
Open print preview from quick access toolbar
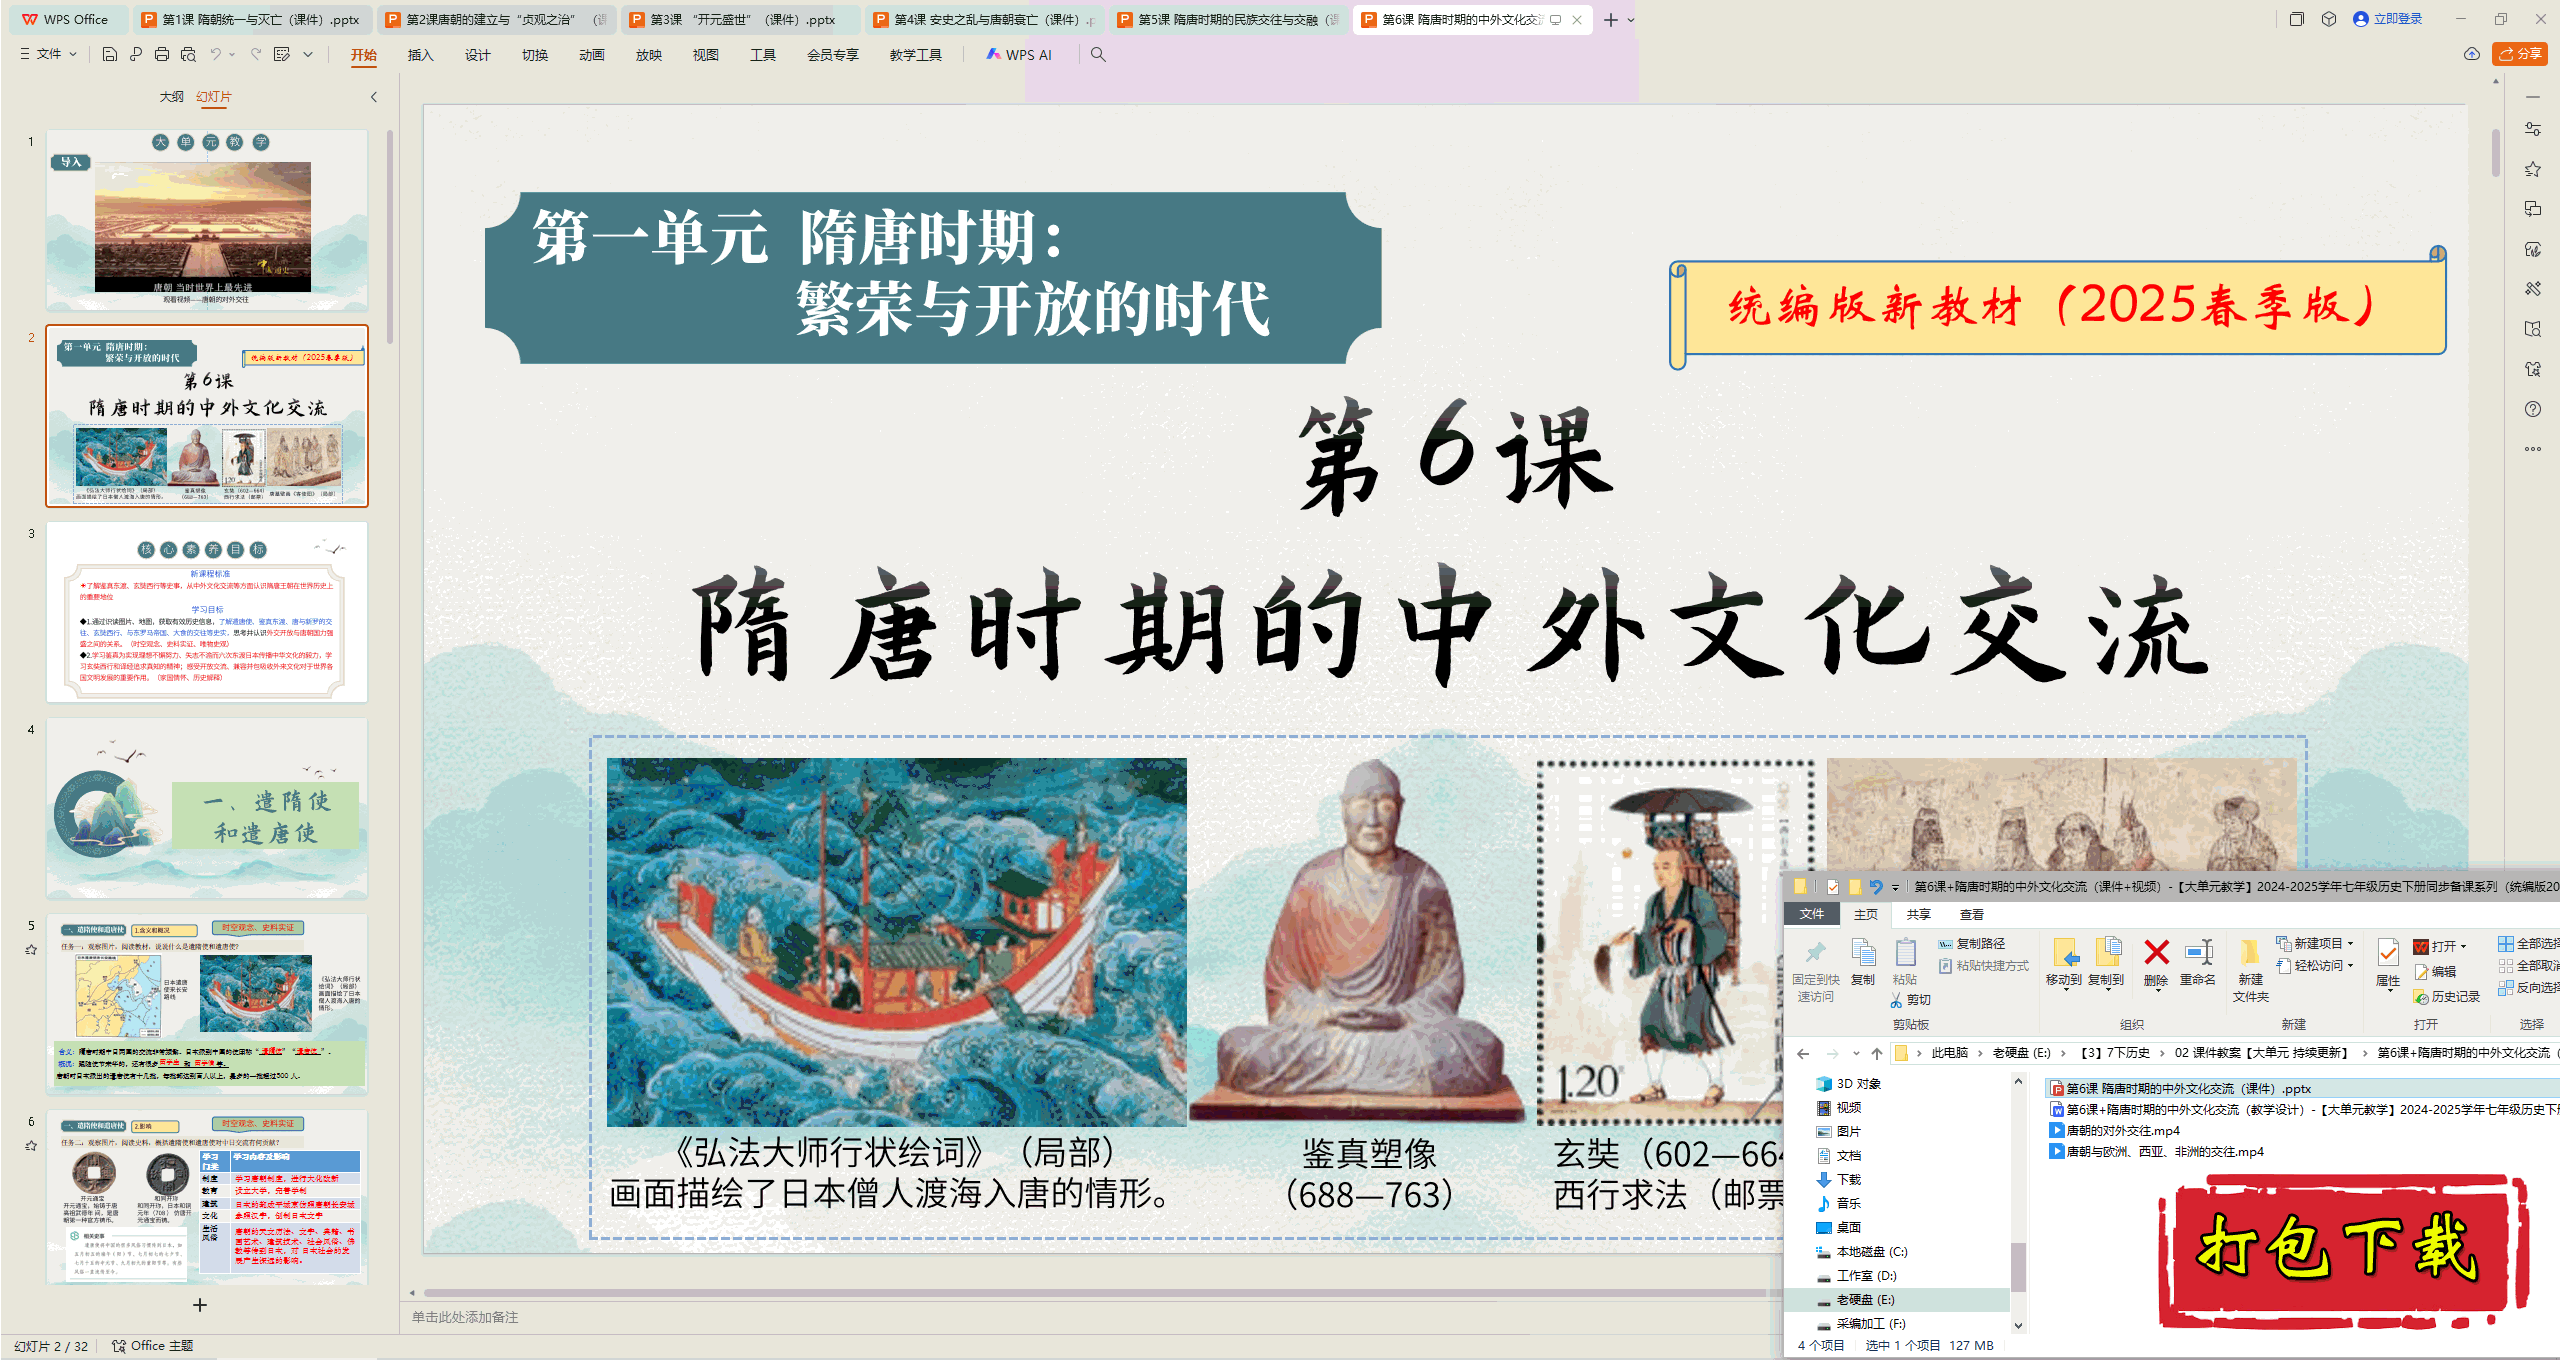coord(188,54)
